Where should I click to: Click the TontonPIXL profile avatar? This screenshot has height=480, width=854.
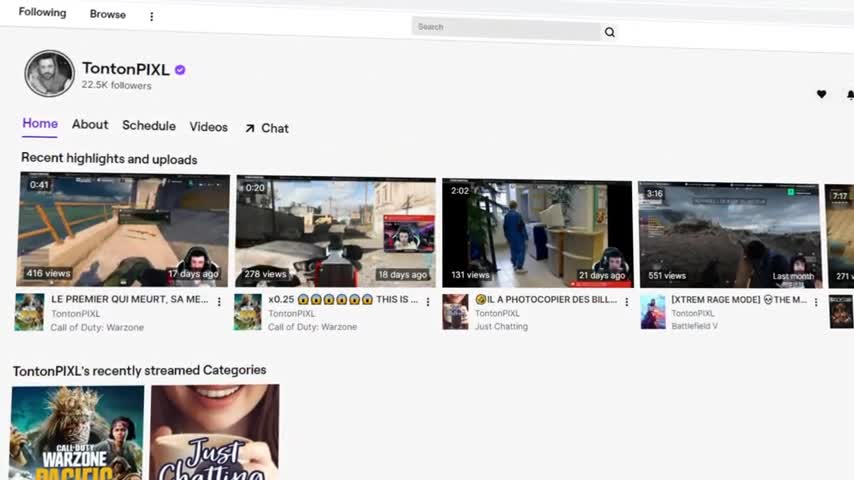pos(49,74)
